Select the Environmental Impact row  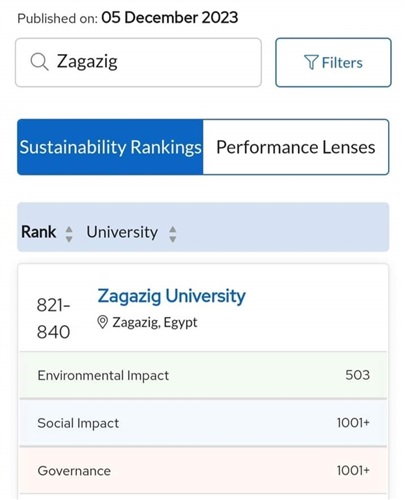(x=203, y=375)
